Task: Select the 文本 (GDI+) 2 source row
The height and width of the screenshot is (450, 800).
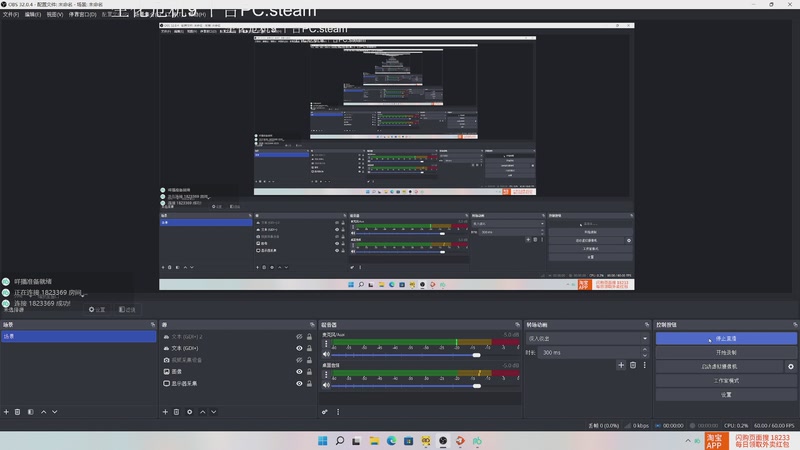Action: 238,337
